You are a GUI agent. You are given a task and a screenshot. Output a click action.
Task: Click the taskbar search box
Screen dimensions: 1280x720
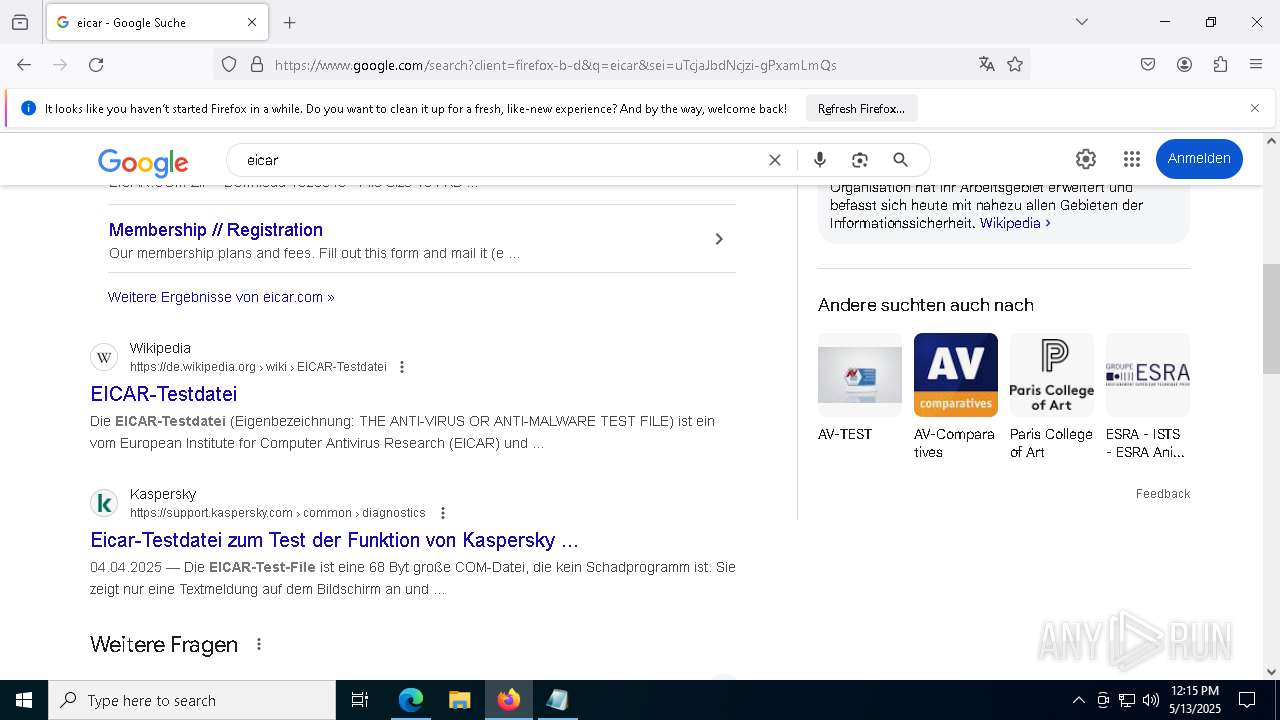[192, 700]
